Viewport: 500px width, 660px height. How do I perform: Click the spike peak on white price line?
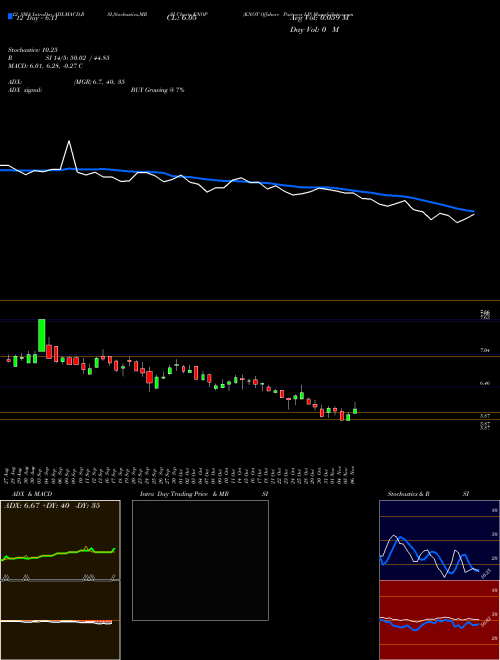[x=69, y=141]
